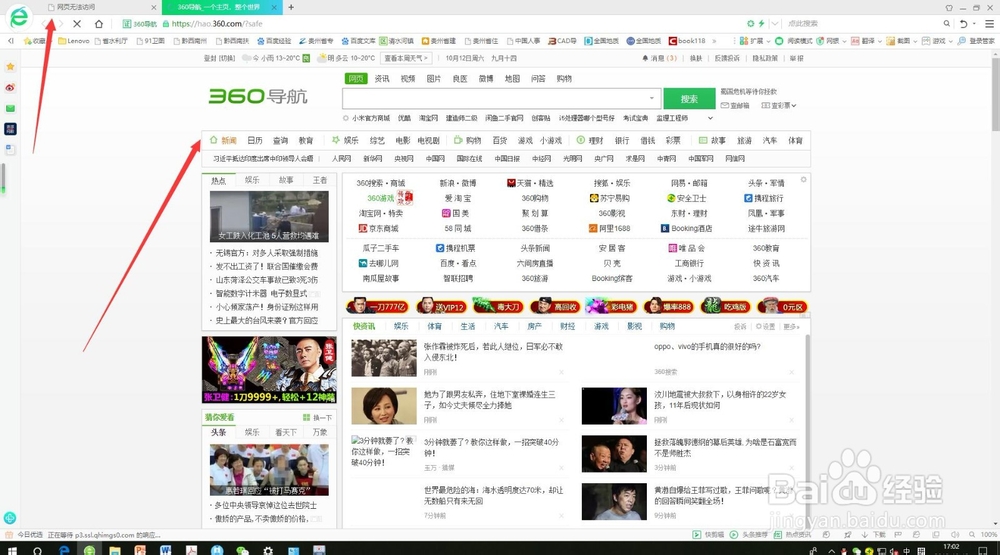Viewport: 1000px width, 555px height.
Task: Expand the hot search keywords chevron
Action: point(710,118)
